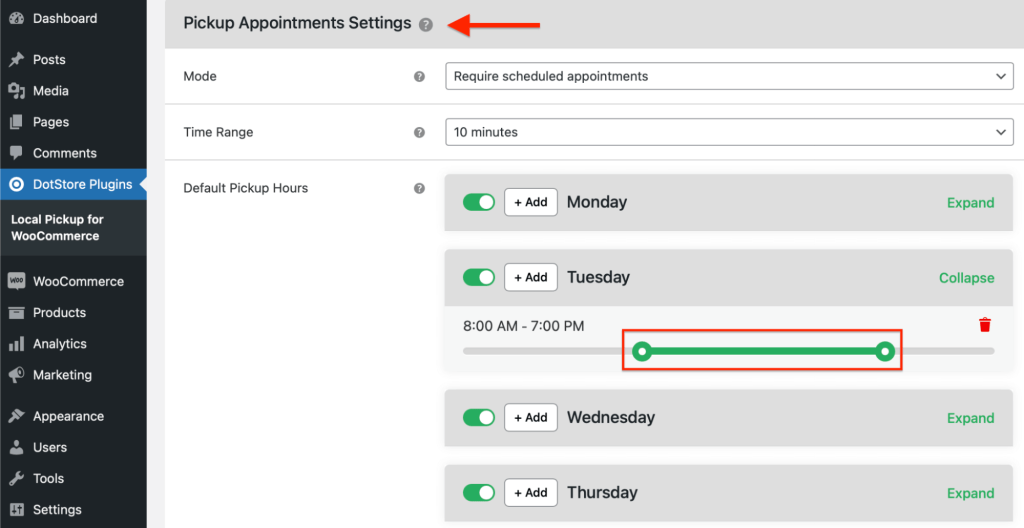Image resolution: width=1024 pixels, height=528 pixels.
Task: Disable the Monday pickup toggle
Action: tap(479, 202)
